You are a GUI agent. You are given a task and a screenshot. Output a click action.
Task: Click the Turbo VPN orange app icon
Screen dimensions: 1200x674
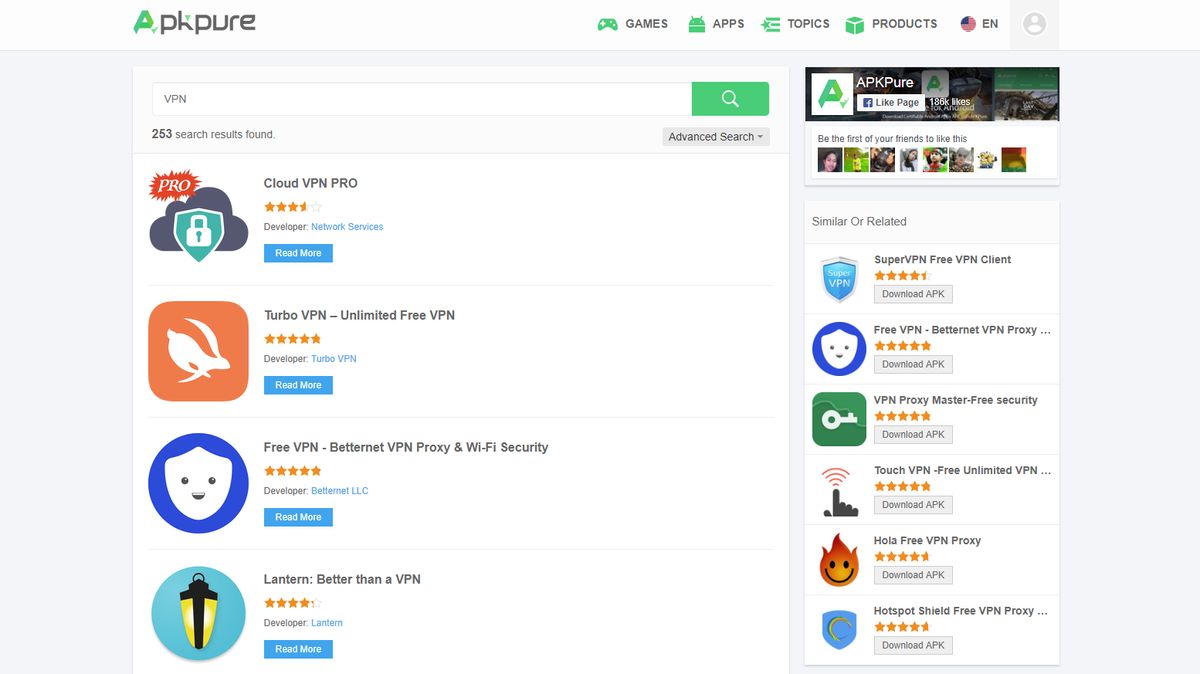pos(198,351)
